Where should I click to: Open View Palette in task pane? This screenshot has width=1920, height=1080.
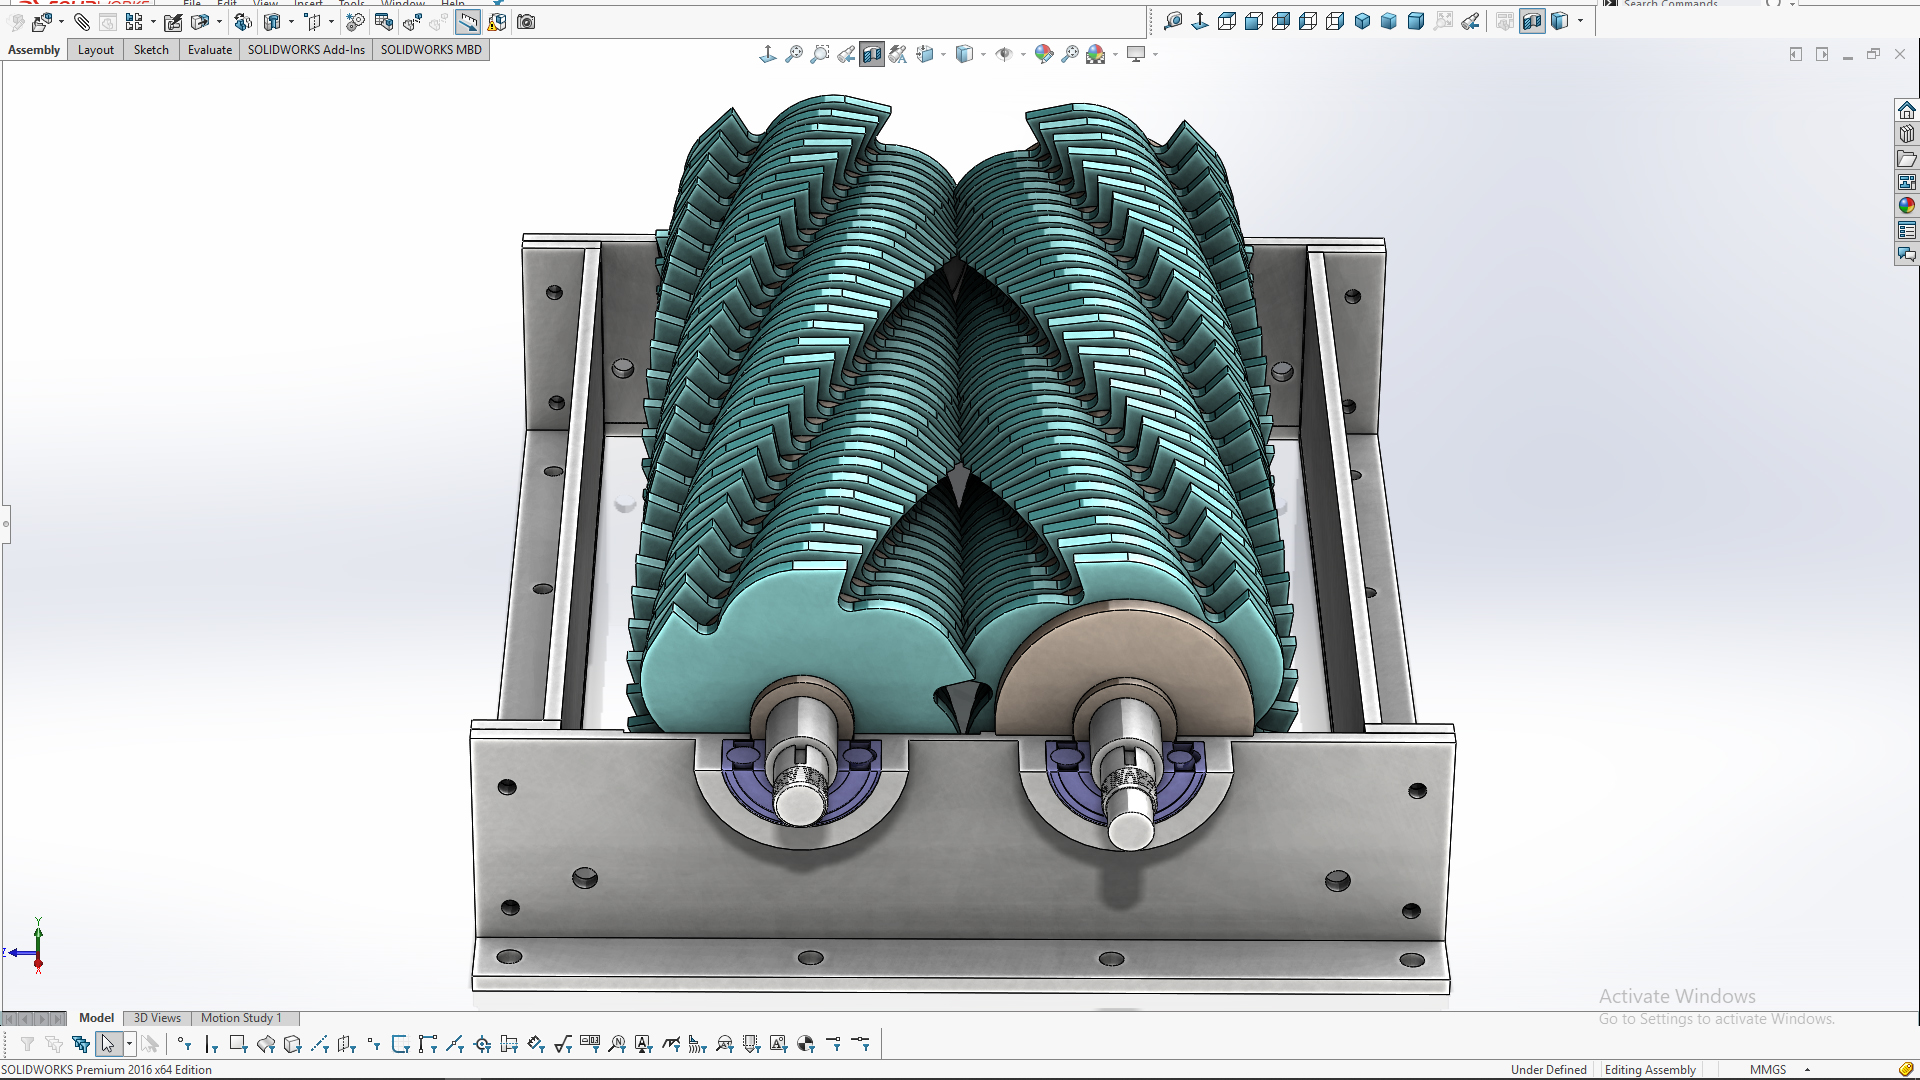pos(1907,182)
